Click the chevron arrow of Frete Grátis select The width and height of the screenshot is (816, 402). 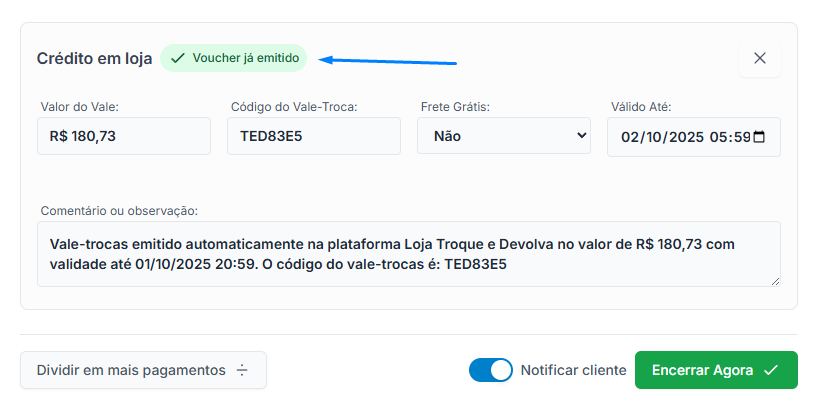(582, 135)
